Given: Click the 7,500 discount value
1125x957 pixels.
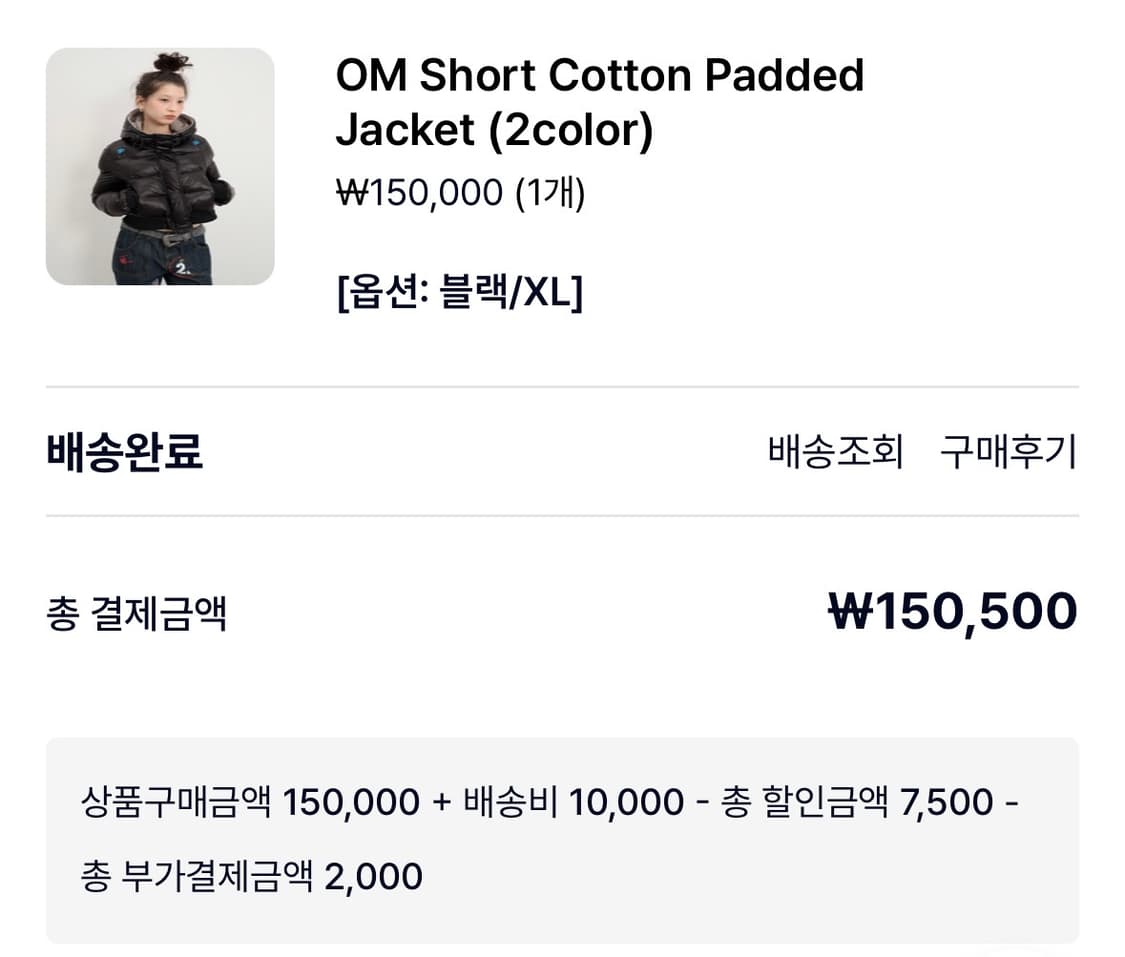Looking at the screenshot, I should pyautogui.click(x=947, y=802).
